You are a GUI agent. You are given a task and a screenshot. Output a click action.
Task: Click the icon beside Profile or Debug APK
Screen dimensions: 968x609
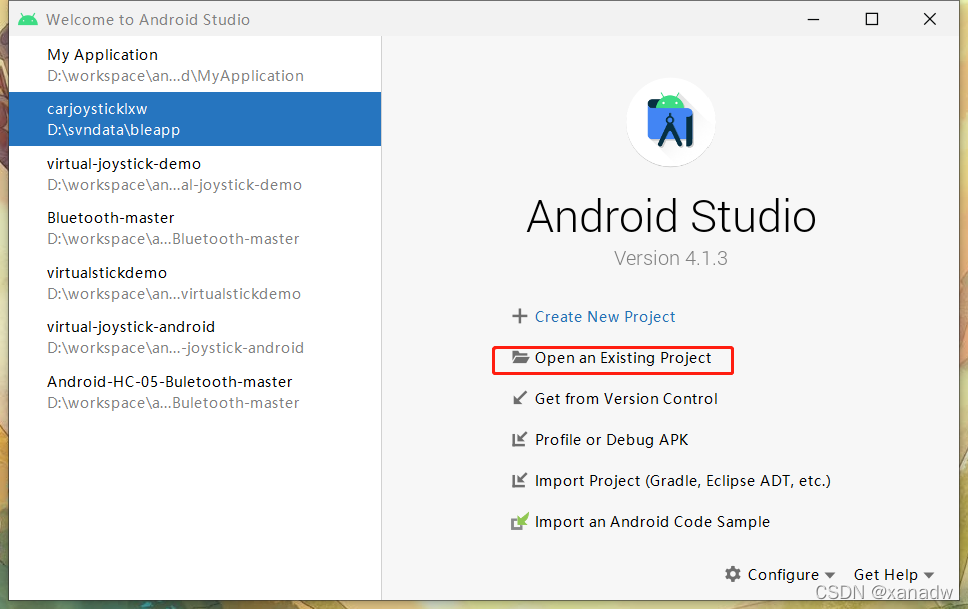click(520, 439)
